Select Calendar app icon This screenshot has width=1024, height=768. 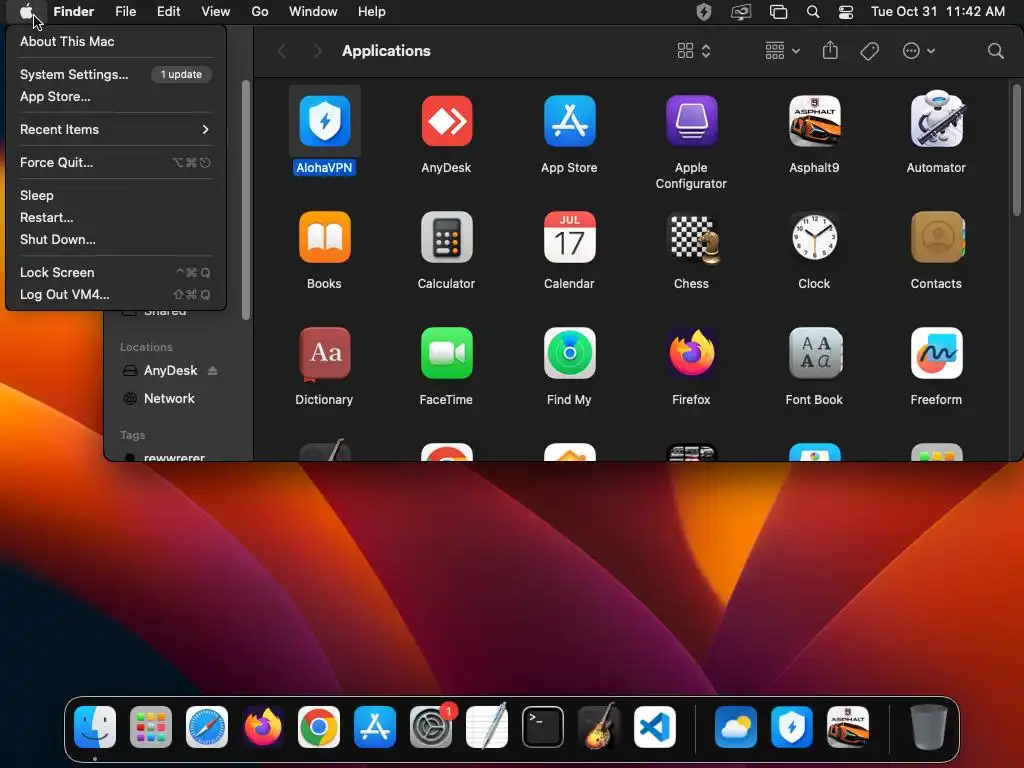click(x=569, y=237)
